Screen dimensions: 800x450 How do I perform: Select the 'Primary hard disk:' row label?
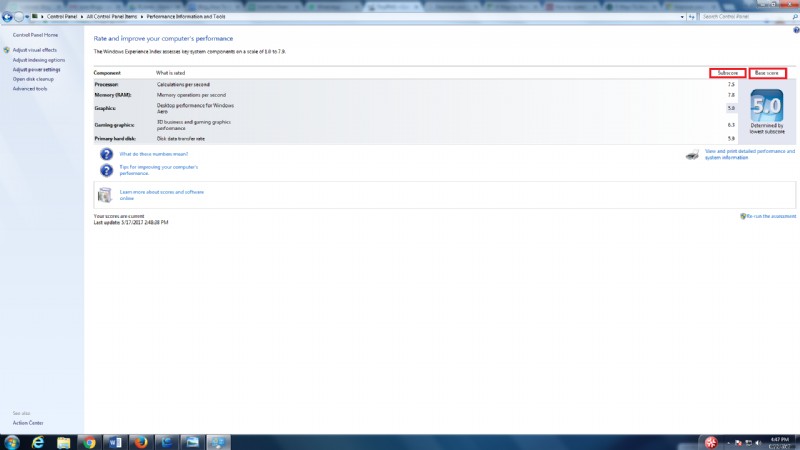click(115, 139)
